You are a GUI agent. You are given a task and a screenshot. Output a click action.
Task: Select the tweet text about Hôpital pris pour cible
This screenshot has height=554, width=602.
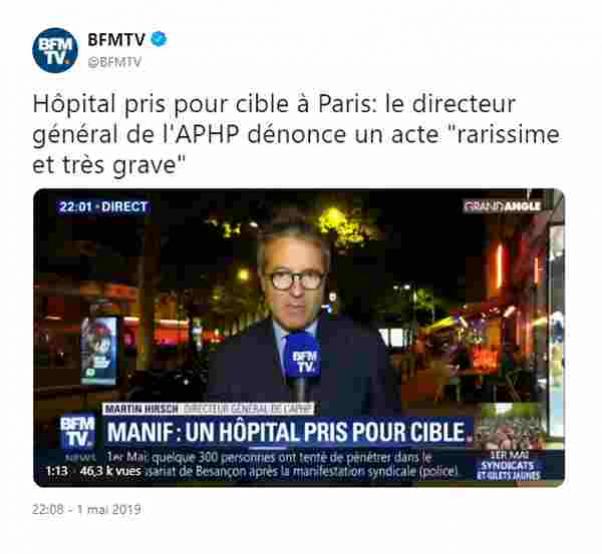pos(296,135)
